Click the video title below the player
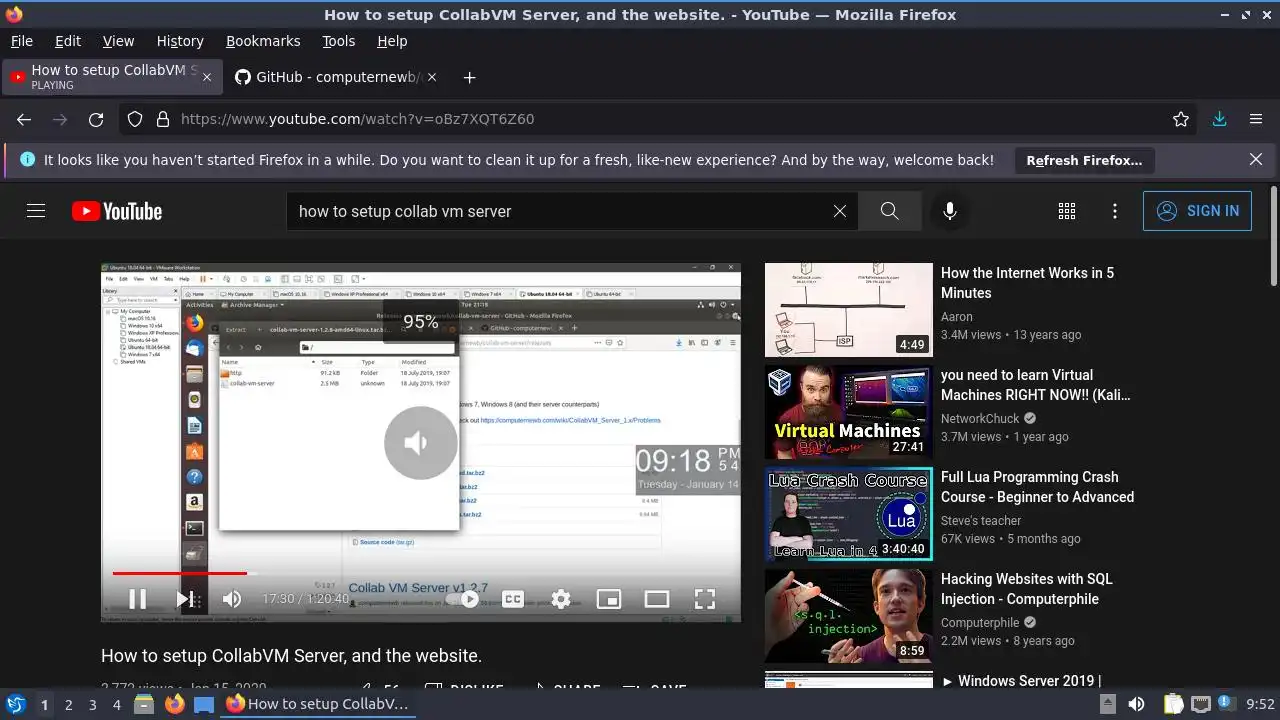 [x=291, y=656]
